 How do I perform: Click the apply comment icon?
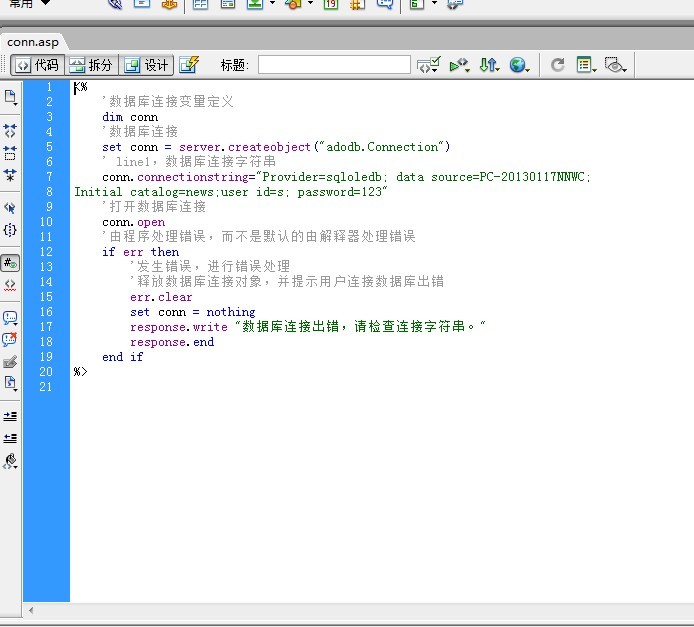[x=10, y=318]
